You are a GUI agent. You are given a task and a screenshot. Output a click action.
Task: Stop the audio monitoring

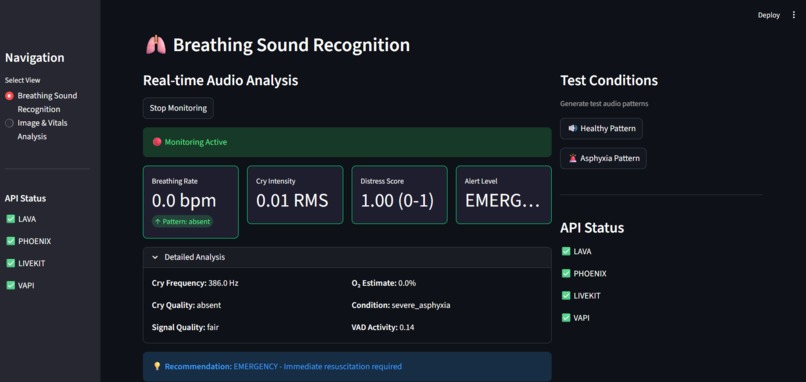pos(178,108)
